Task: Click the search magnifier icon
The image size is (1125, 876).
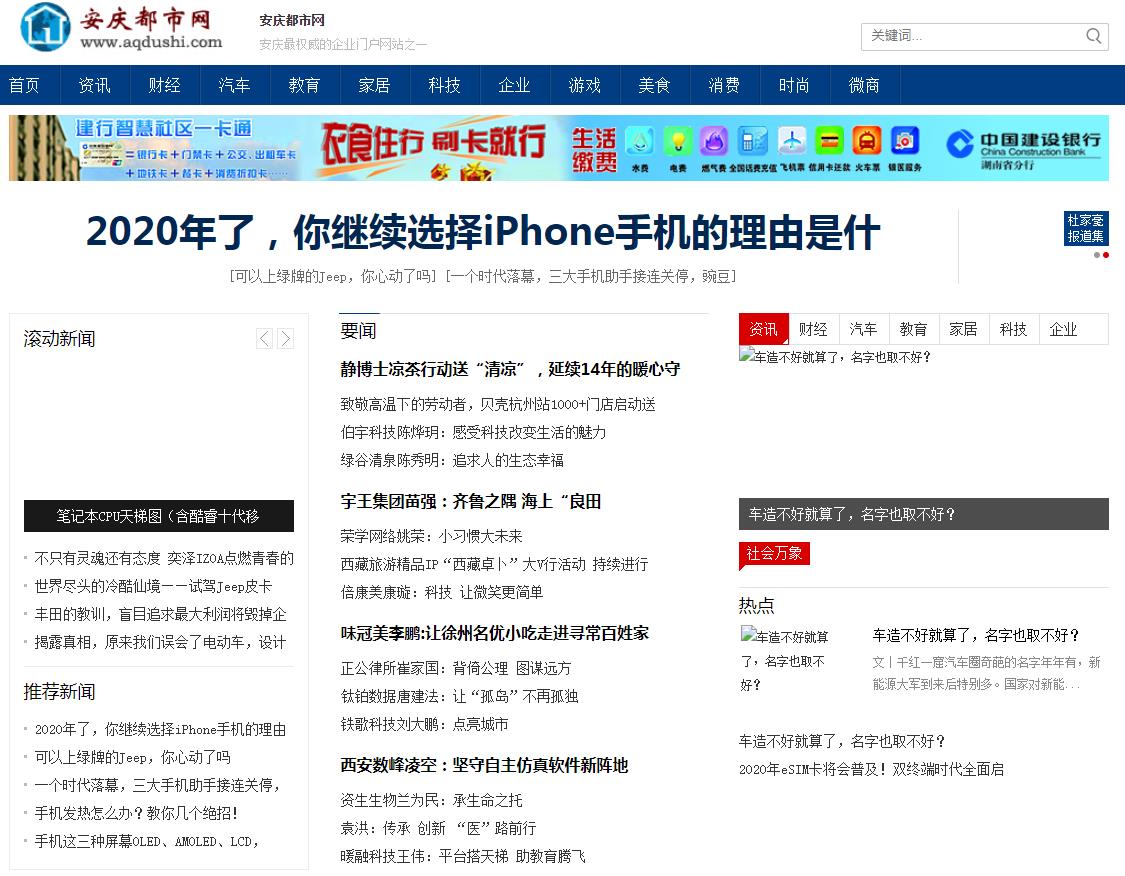Action: click(x=1093, y=36)
